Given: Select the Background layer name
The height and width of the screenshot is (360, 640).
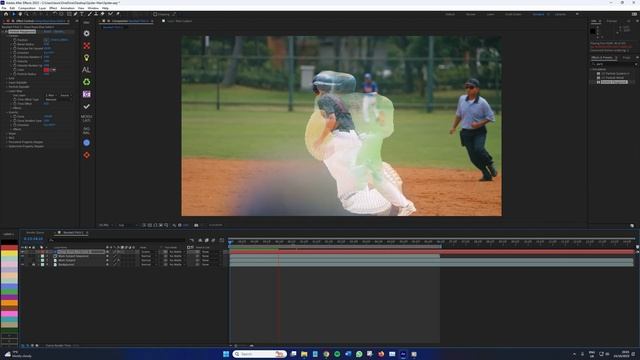Looking at the screenshot, I should [66, 264].
